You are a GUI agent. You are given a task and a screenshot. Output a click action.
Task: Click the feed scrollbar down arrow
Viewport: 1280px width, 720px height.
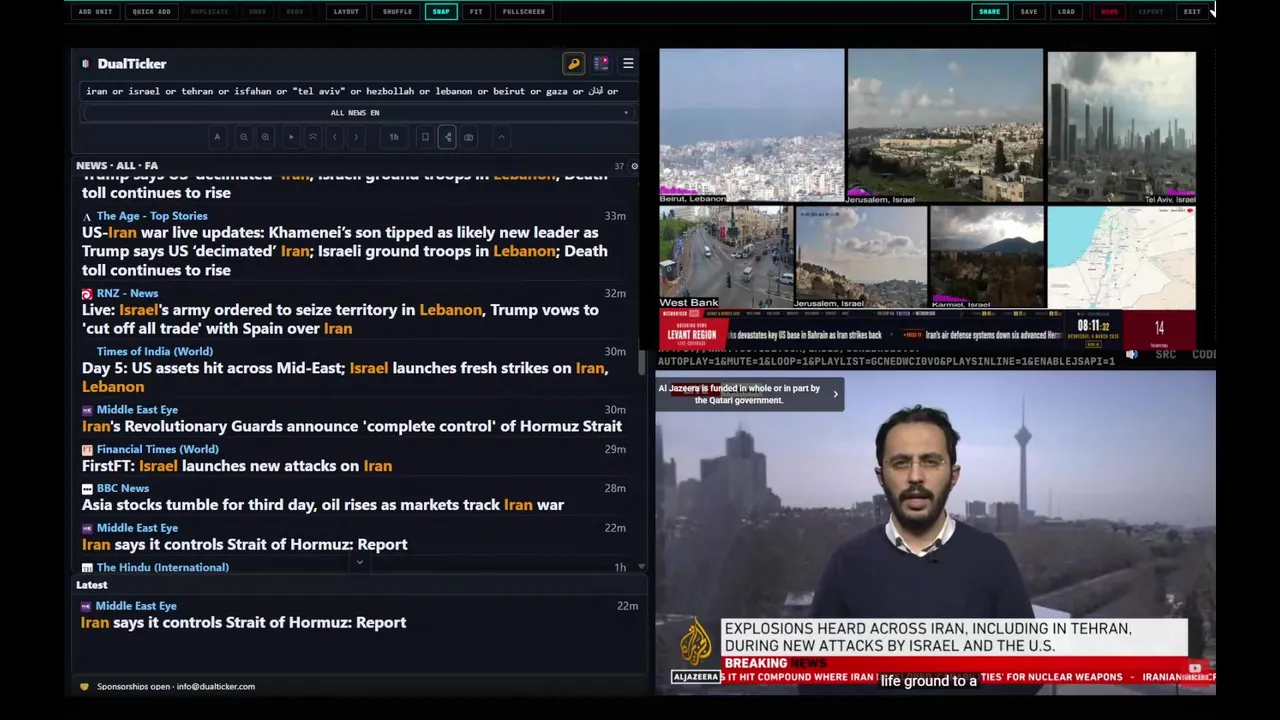coord(641,567)
